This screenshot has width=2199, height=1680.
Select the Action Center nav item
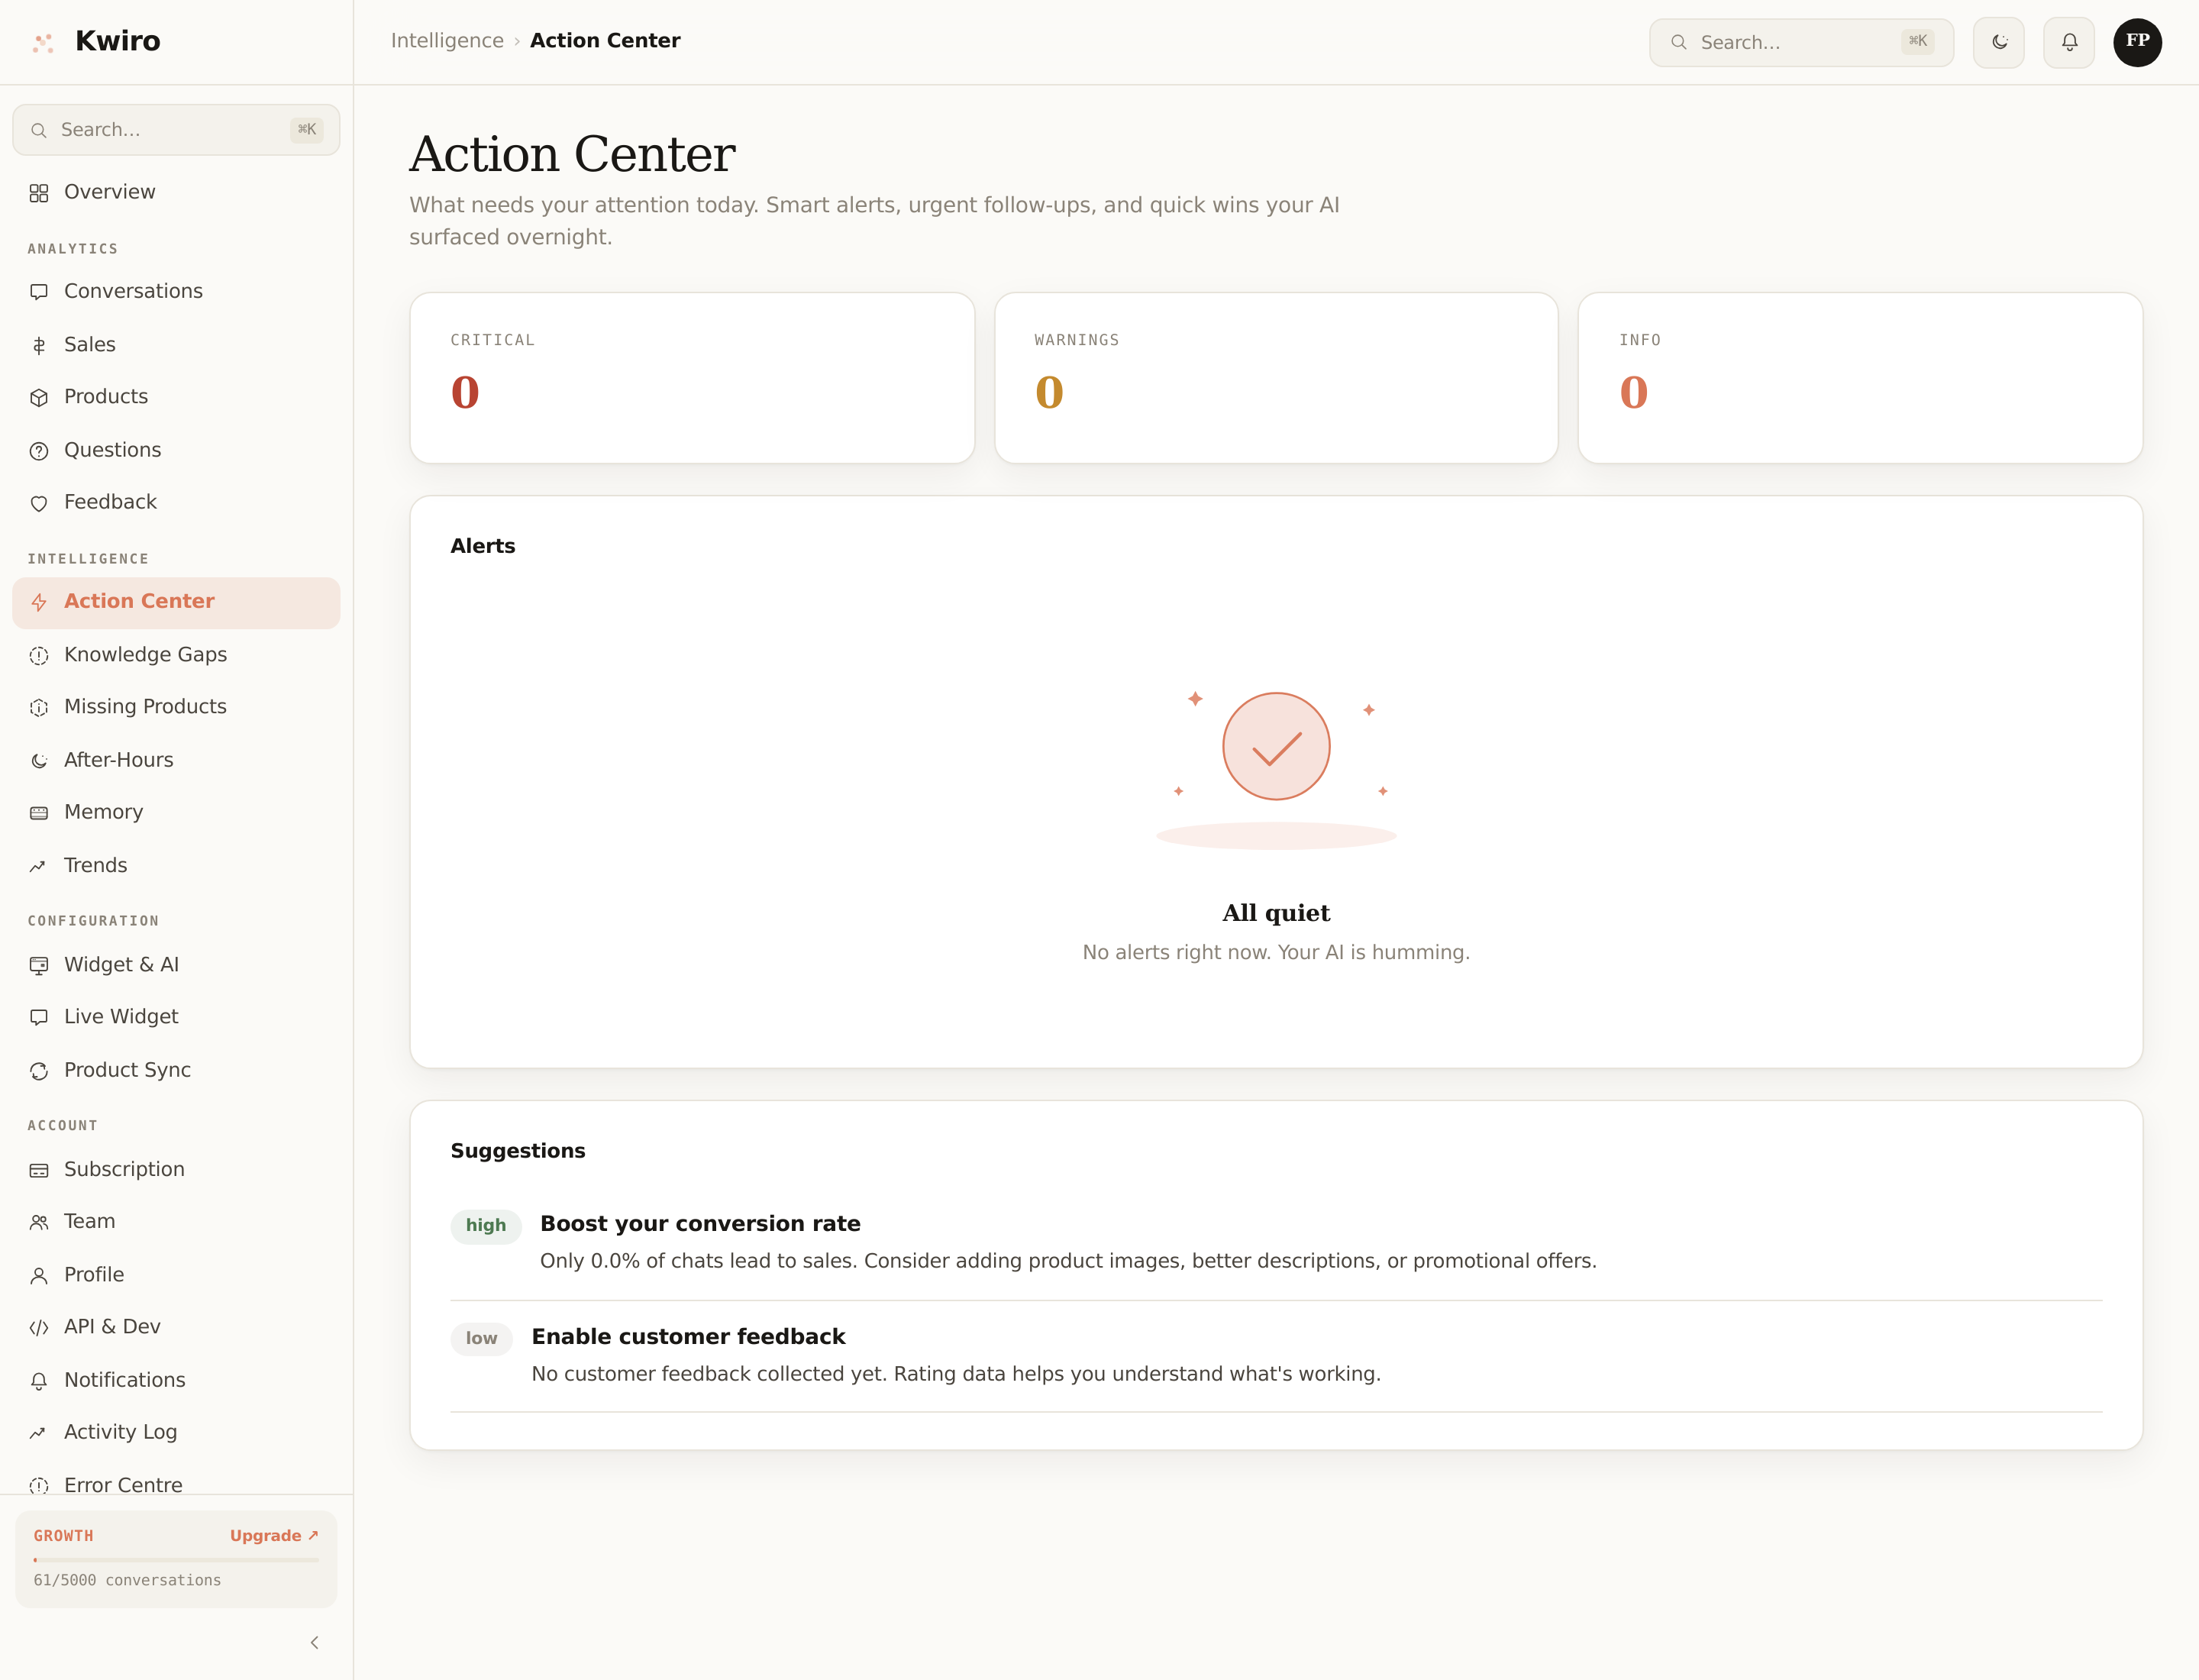pyautogui.click(x=176, y=602)
